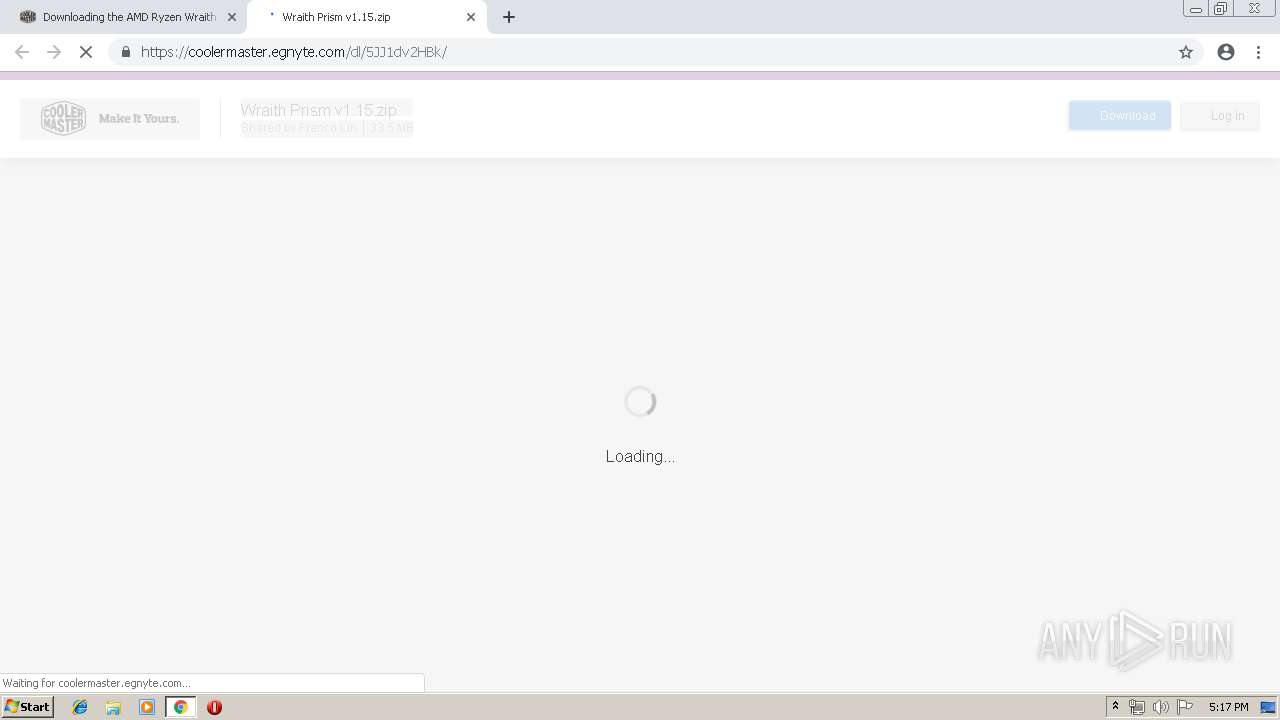This screenshot has width=1280, height=720.
Task: Restore down the Chrome window
Action: (x=1221, y=9)
